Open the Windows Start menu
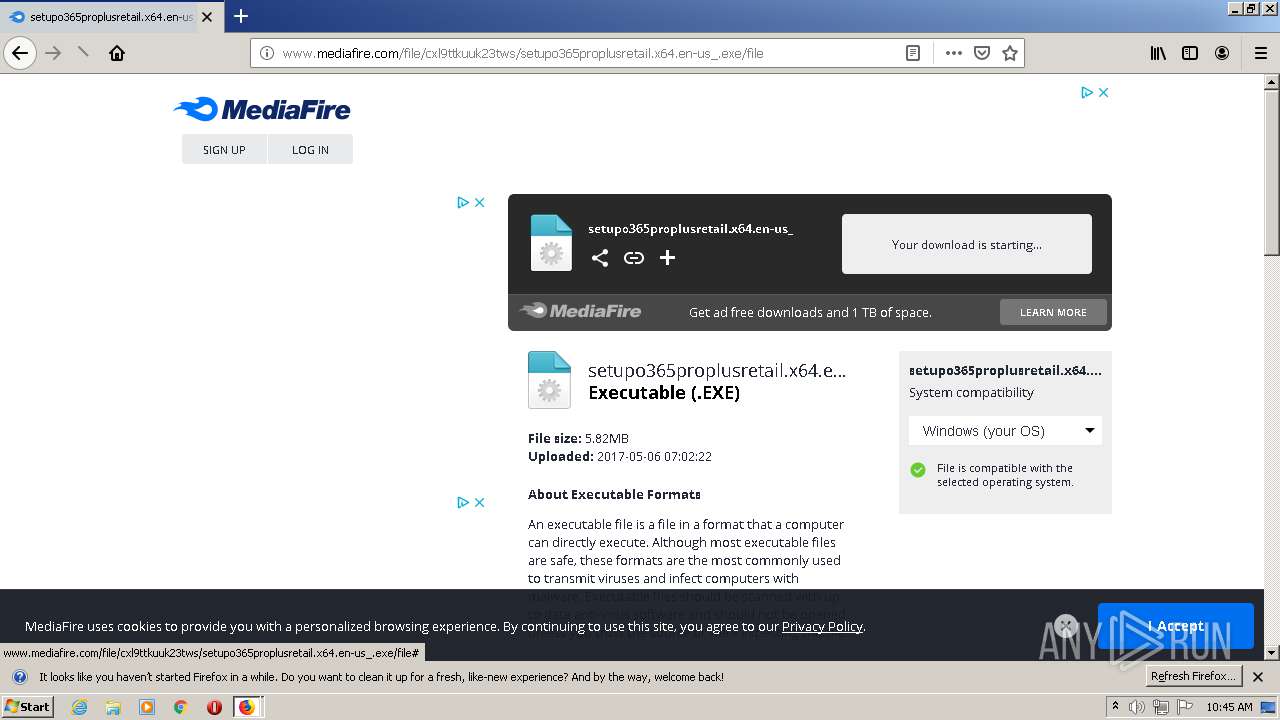 [x=27, y=706]
